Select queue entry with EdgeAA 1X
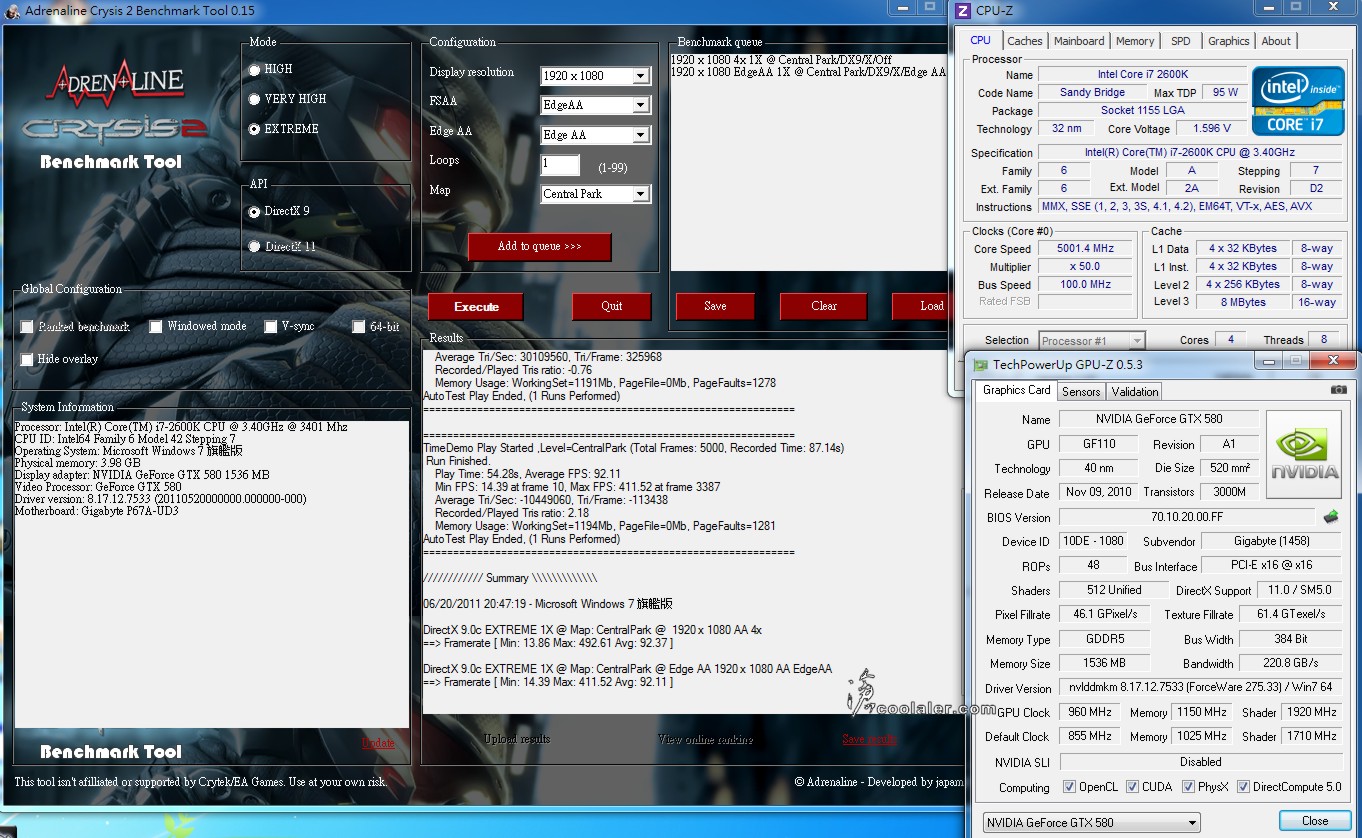 (808, 72)
